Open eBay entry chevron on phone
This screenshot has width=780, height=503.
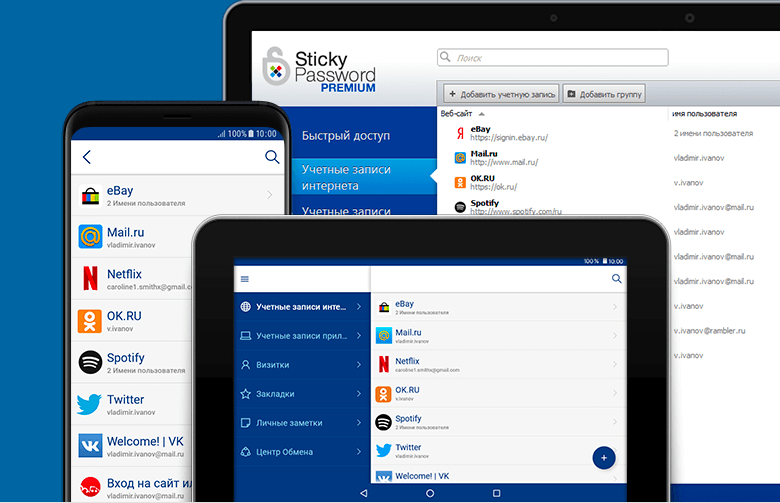(x=270, y=195)
